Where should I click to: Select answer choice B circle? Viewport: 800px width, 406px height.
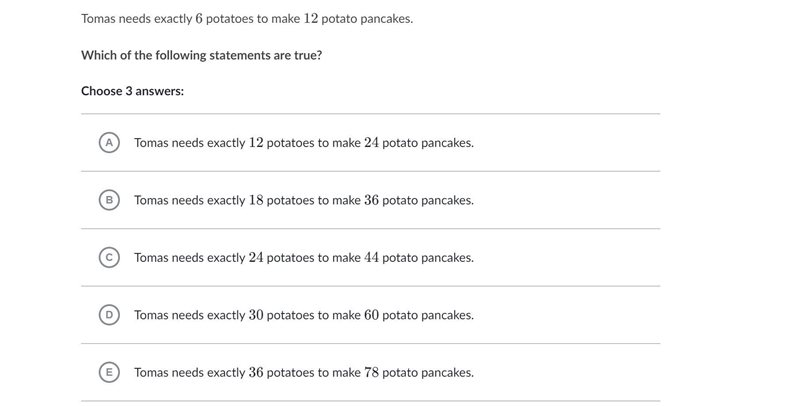pos(109,200)
